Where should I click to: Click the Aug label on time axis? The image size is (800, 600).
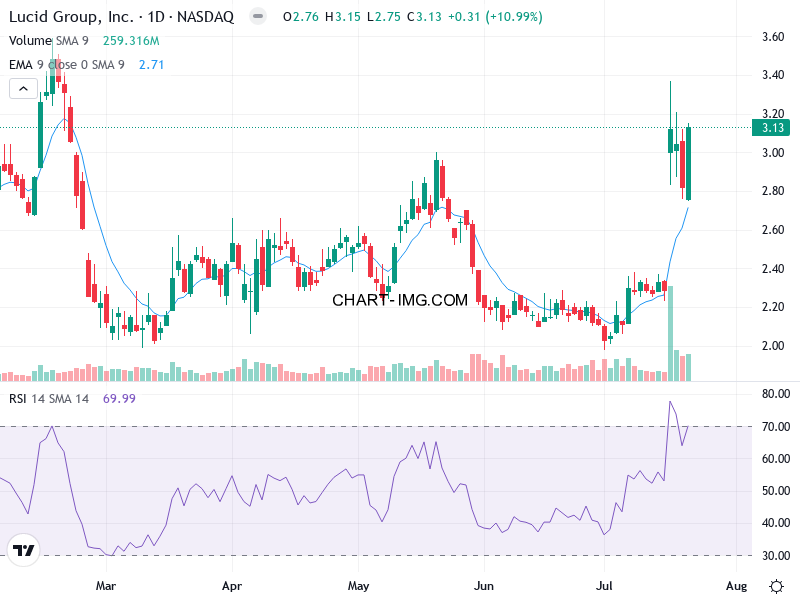(736, 586)
